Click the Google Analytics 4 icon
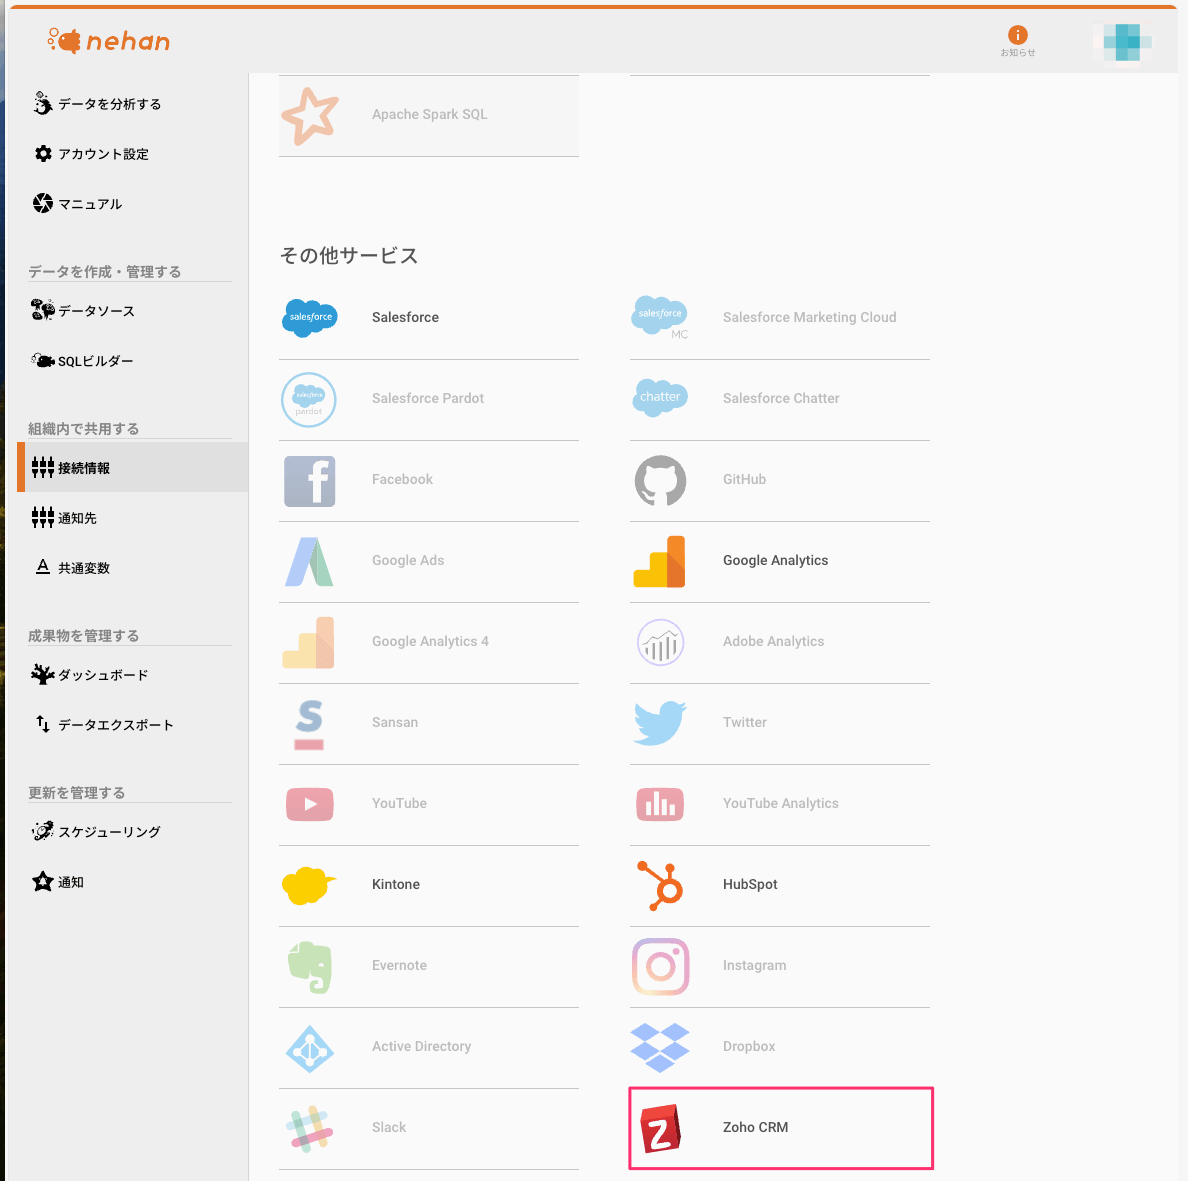The width and height of the screenshot is (1188, 1181). 308,642
